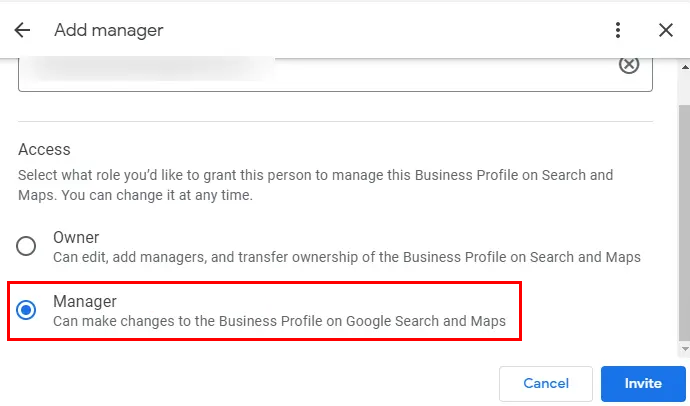Image resolution: width=690 pixels, height=406 pixels.
Task: Click the back arrow beside Add manager
Action: [22, 30]
